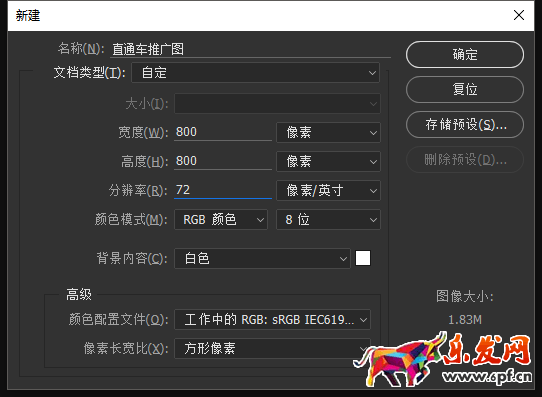This screenshot has width=542, height=397.
Task: Open the 背景内容 dropdown showing 白色
Action: [x=262, y=258]
